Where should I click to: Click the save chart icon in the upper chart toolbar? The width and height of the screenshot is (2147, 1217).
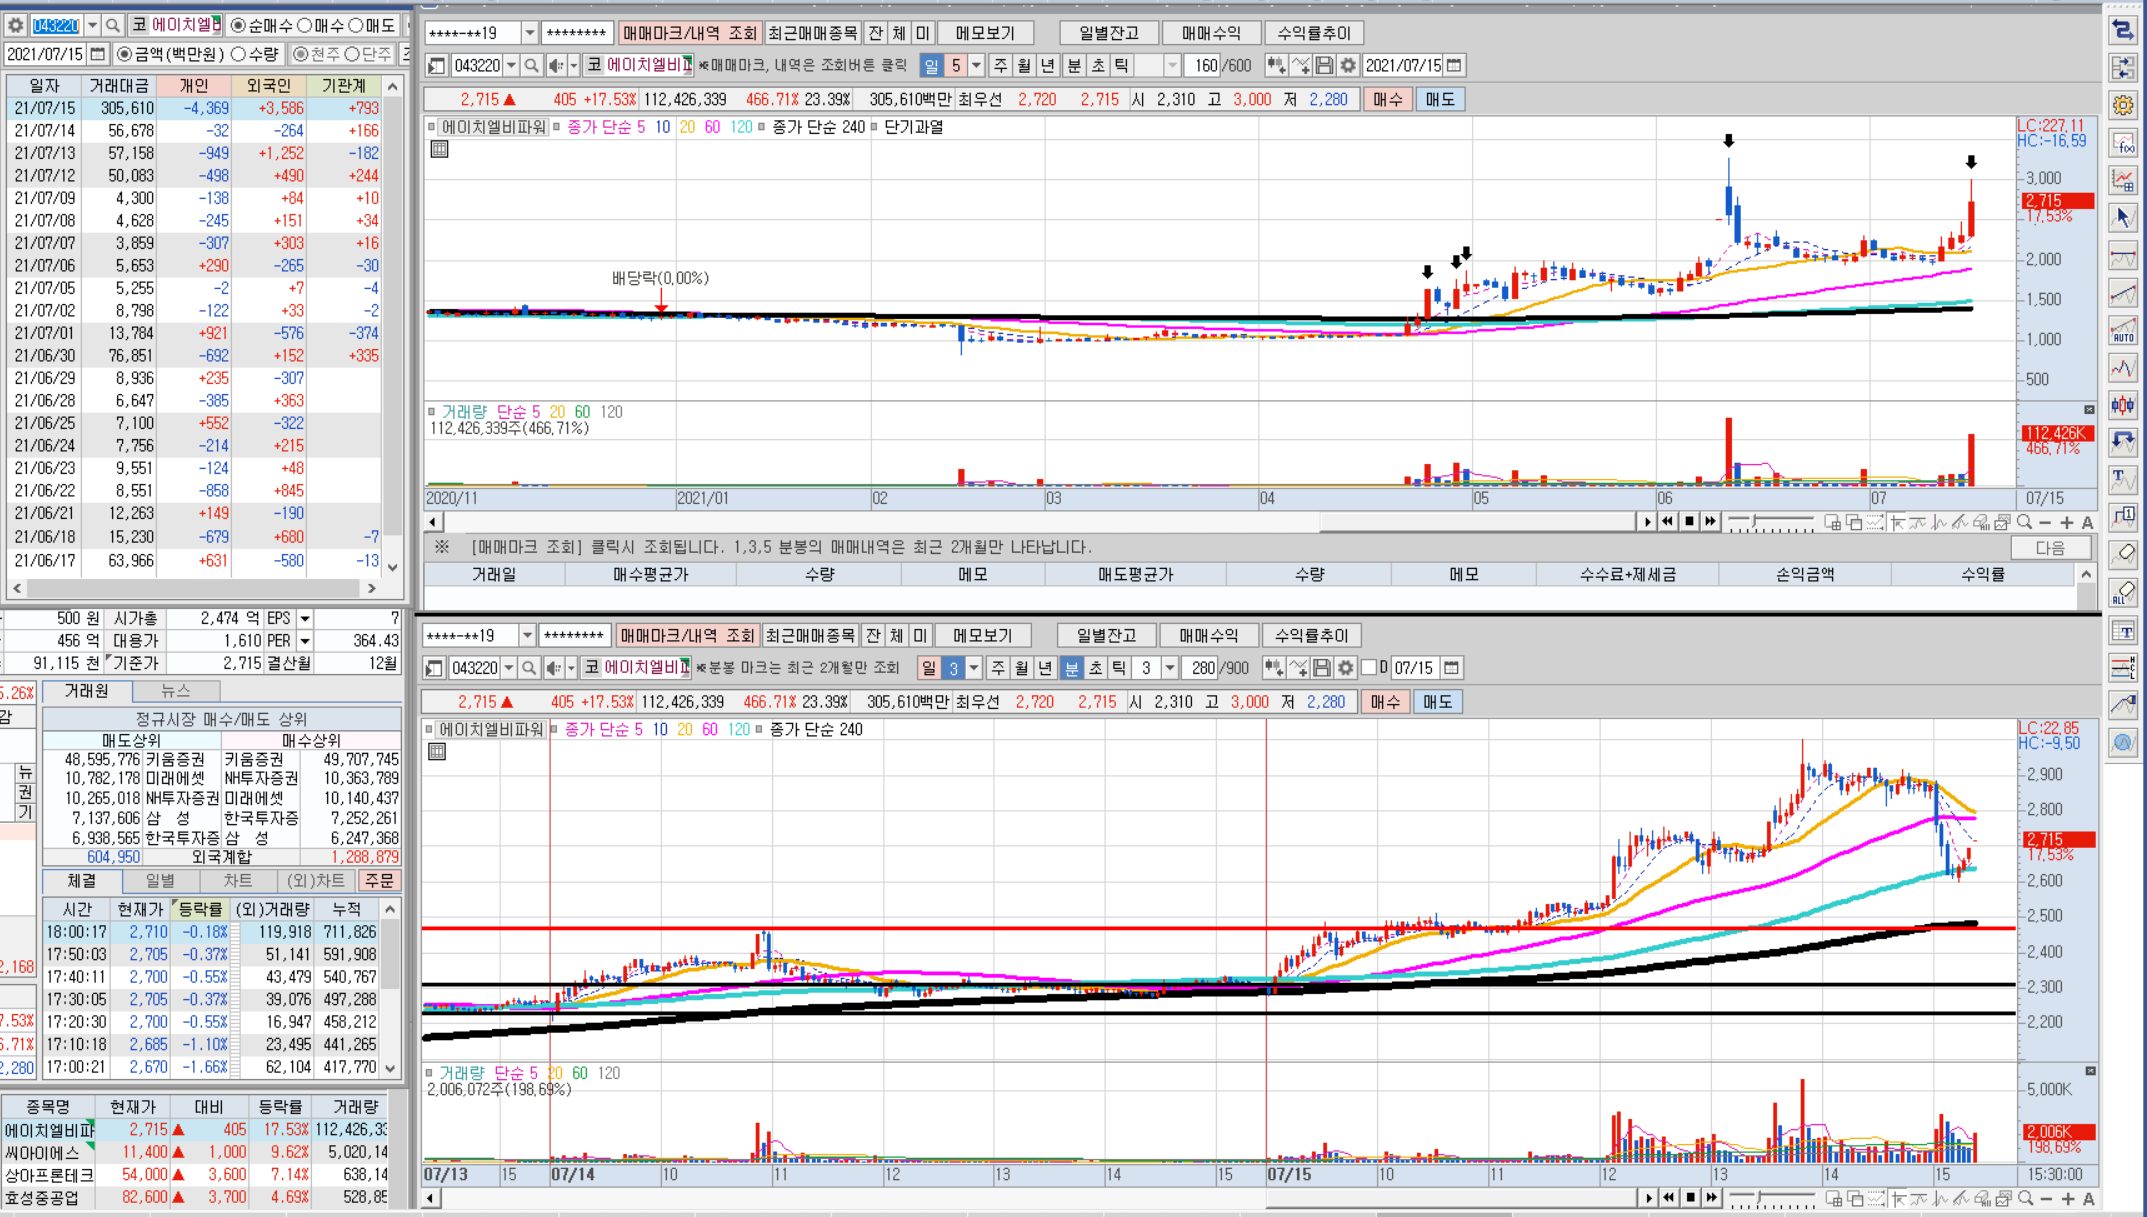click(1324, 66)
